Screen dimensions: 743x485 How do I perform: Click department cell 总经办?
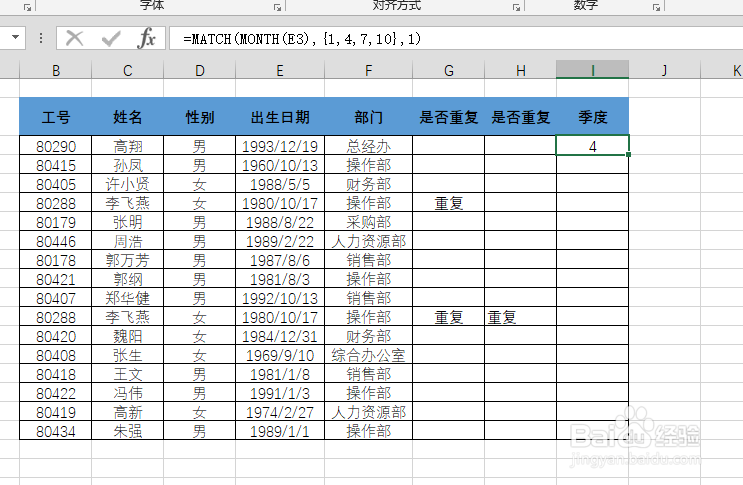369,146
